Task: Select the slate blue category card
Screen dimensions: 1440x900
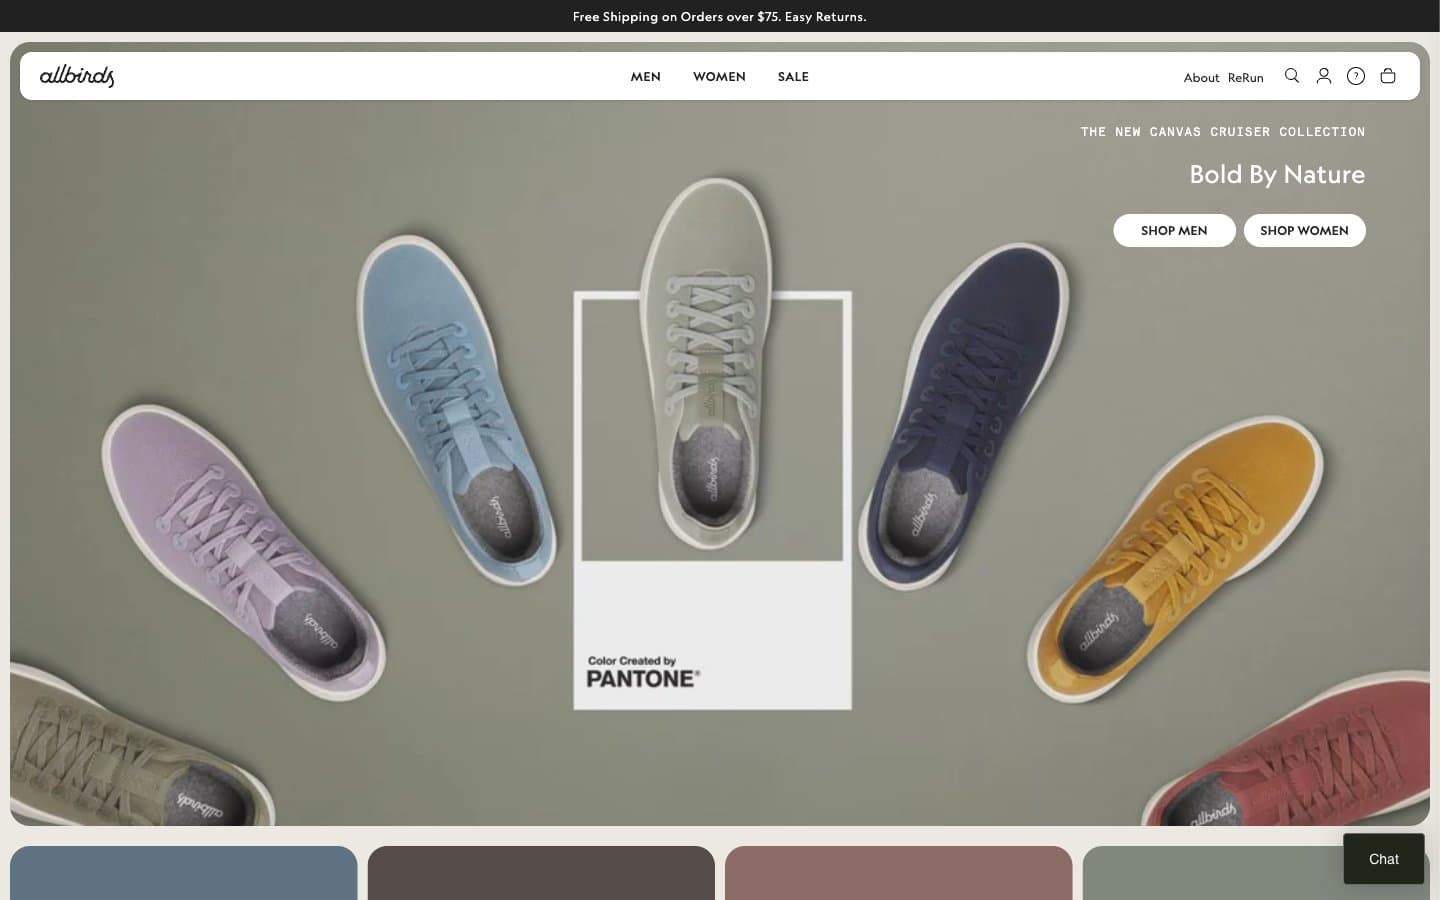Action: 184,873
